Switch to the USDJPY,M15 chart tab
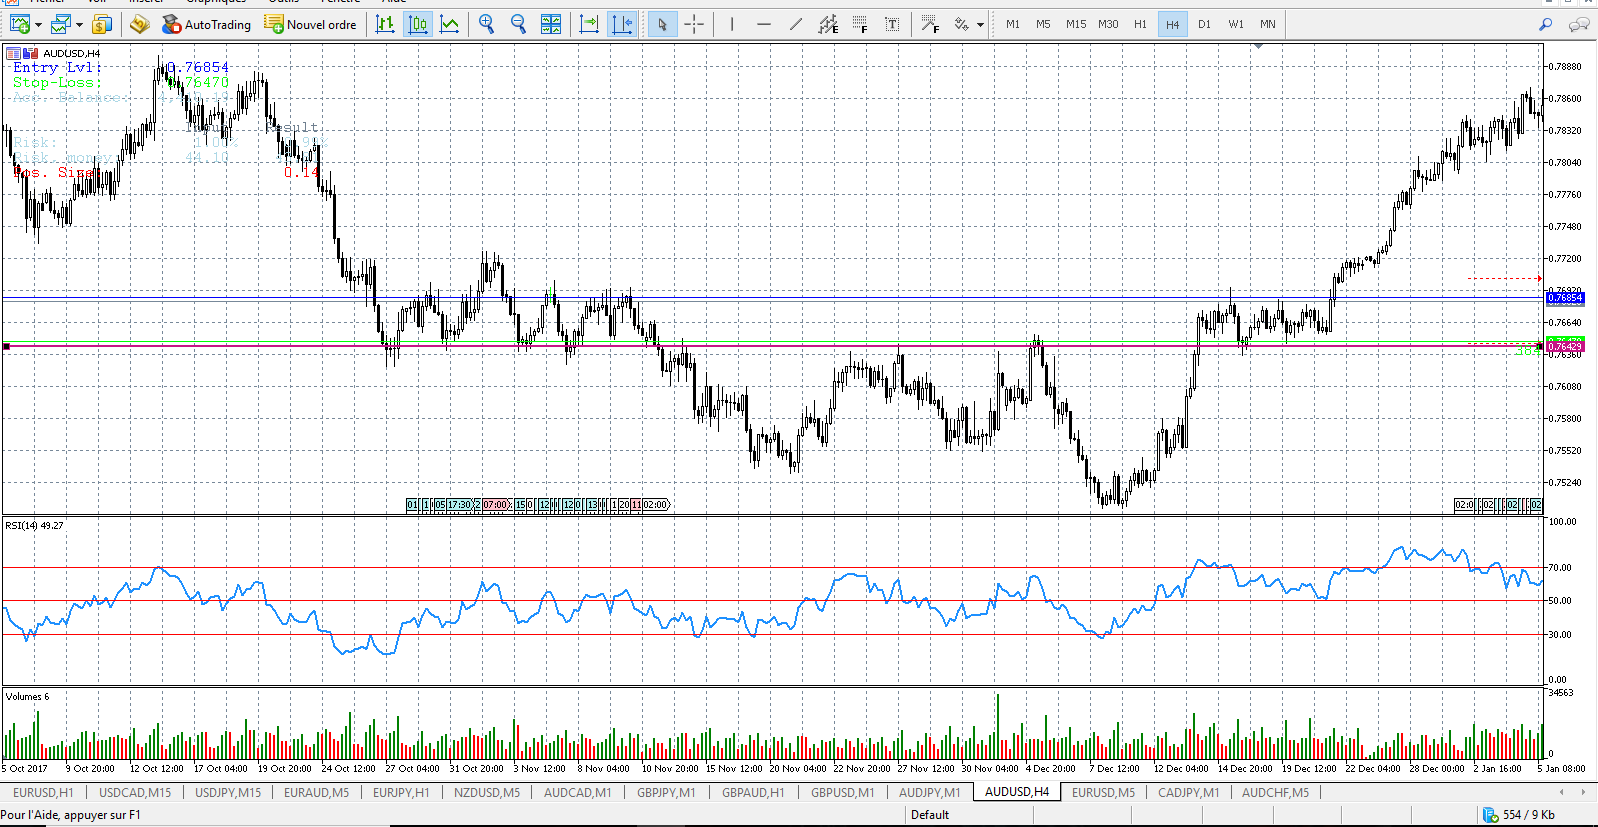Image resolution: width=1598 pixels, height=827 pixels. click(228, 792)
